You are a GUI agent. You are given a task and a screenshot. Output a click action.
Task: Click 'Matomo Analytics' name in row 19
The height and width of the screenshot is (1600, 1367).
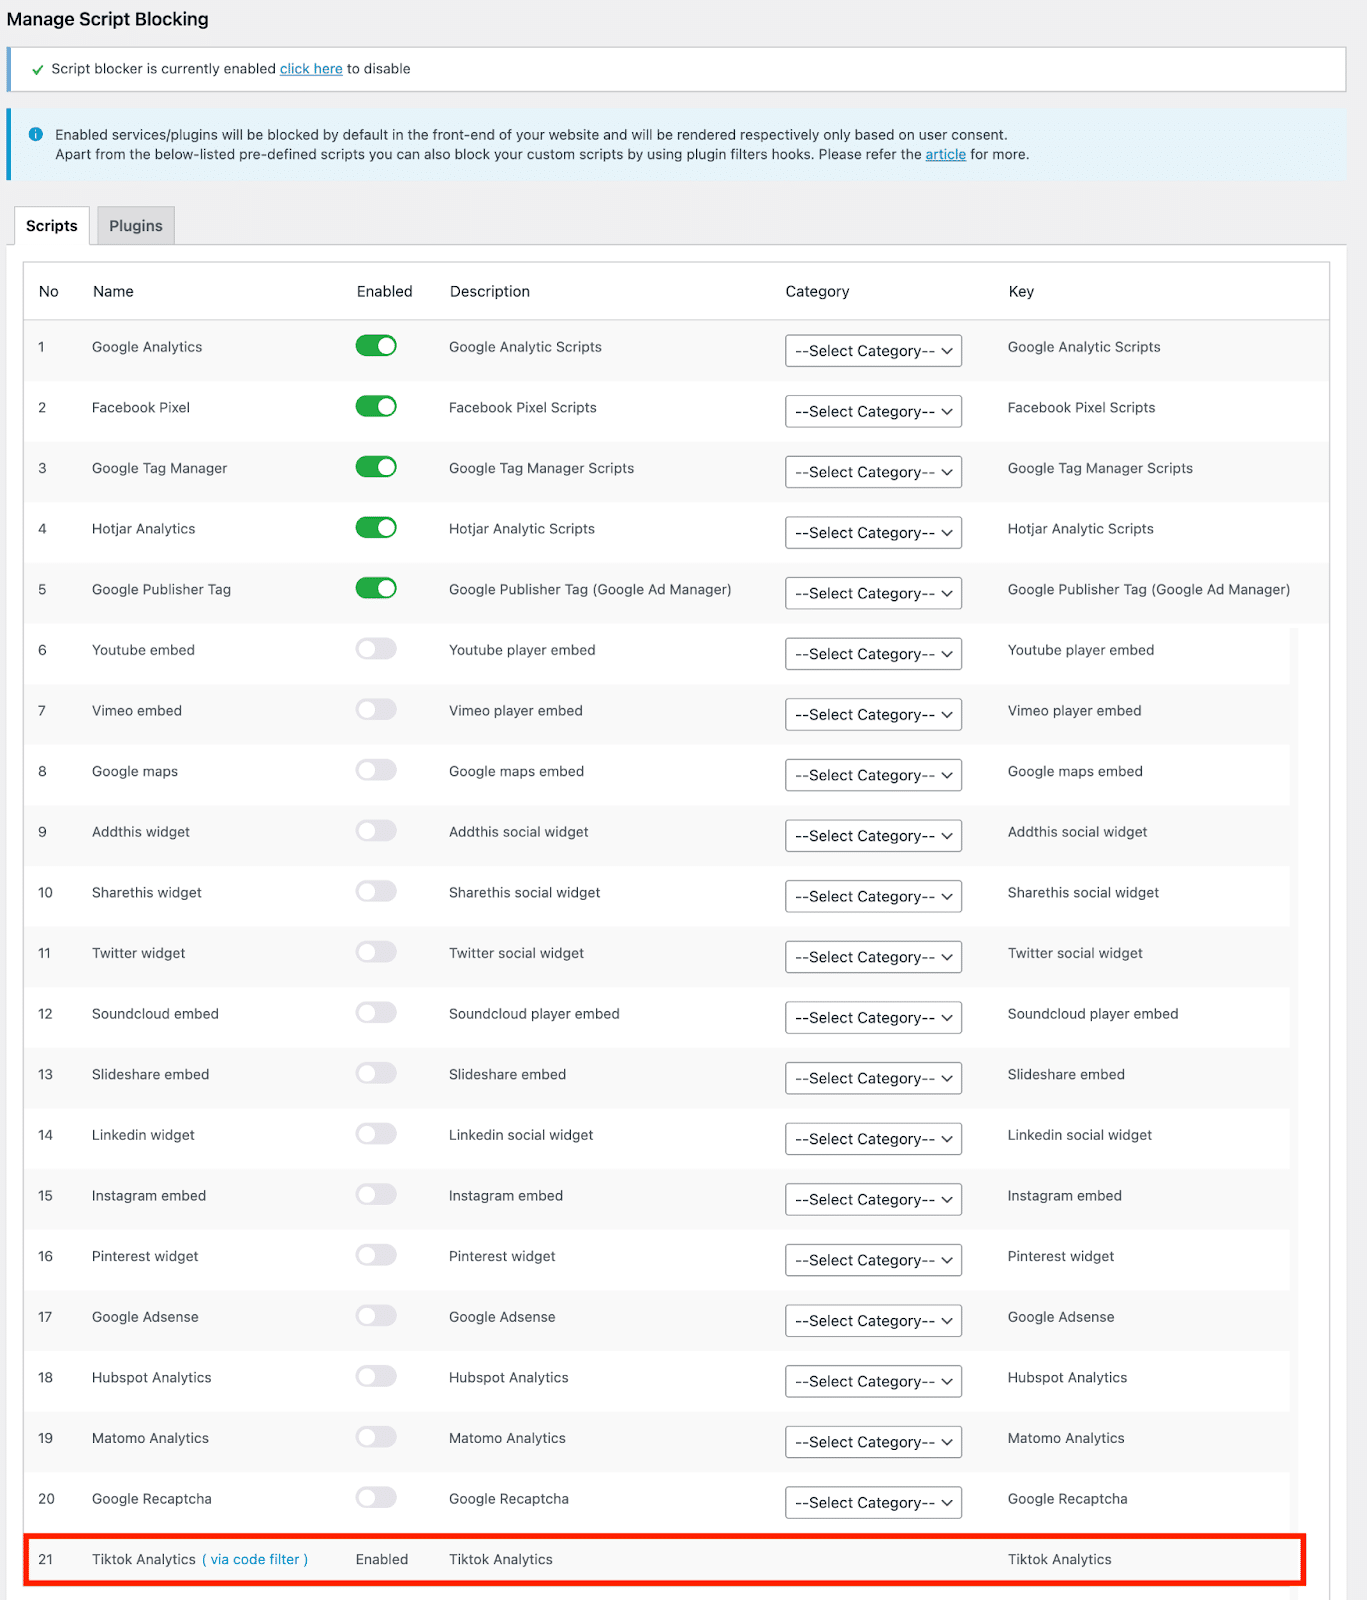tap(150, 1438)
